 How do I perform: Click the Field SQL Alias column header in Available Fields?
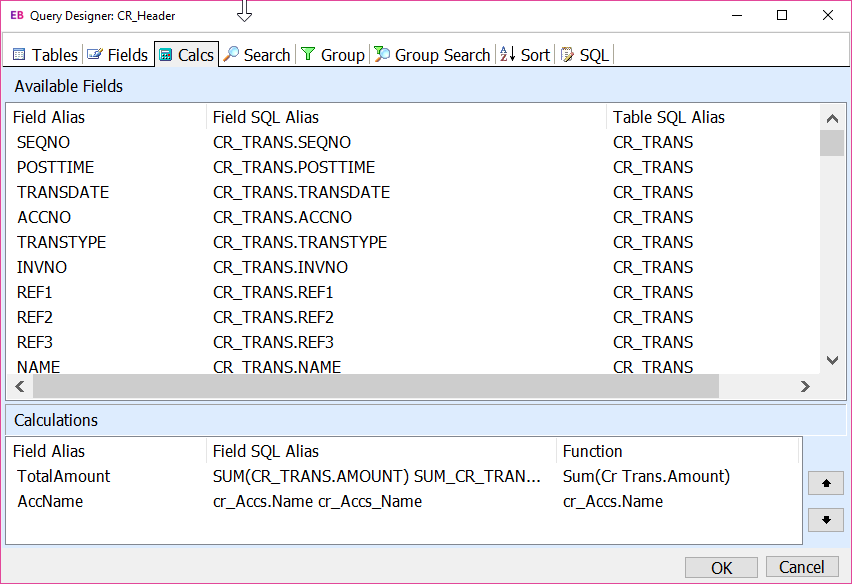[x=266, y=117]
